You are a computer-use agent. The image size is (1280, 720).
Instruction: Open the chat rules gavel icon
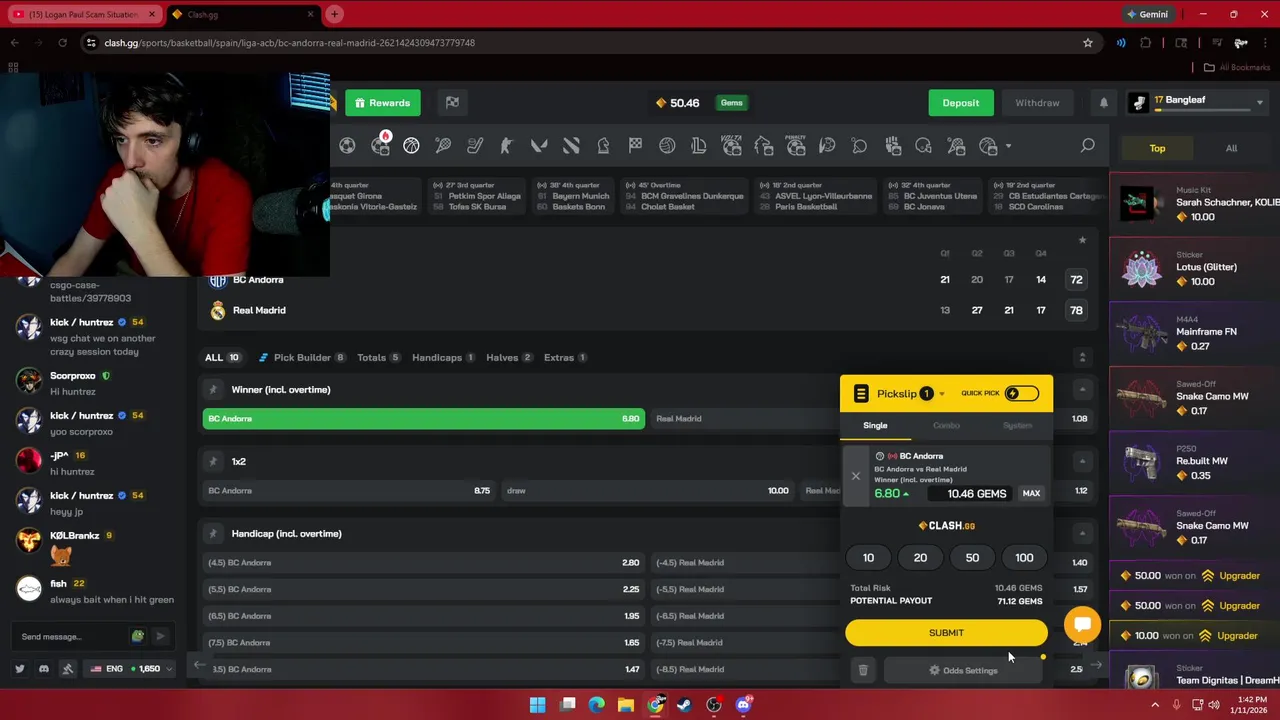click(x=67, y=668)
